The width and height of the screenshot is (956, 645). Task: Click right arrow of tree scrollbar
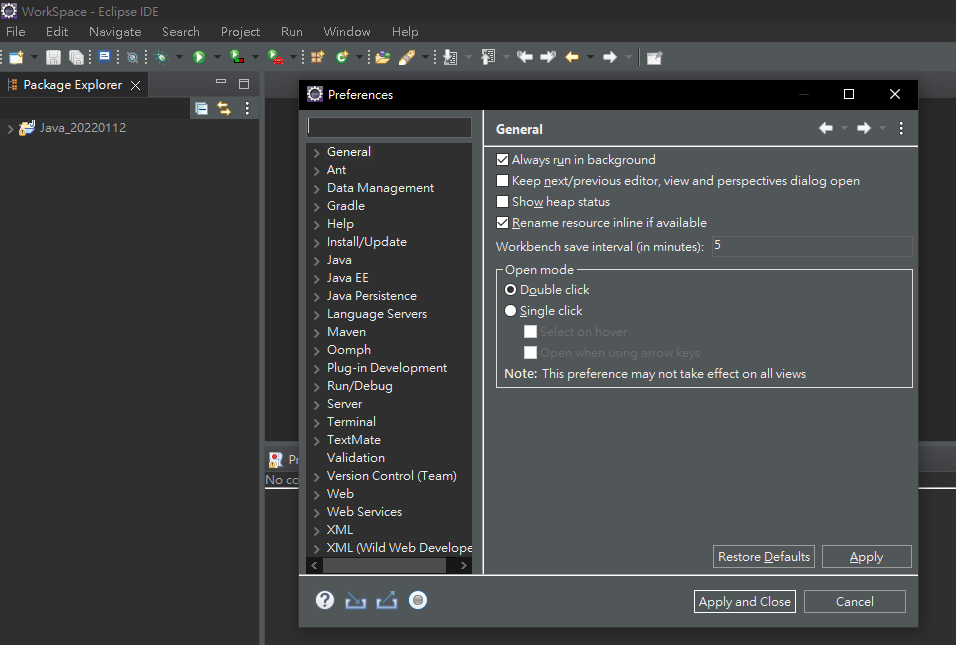pyautogui.click(x=463, y=566)
